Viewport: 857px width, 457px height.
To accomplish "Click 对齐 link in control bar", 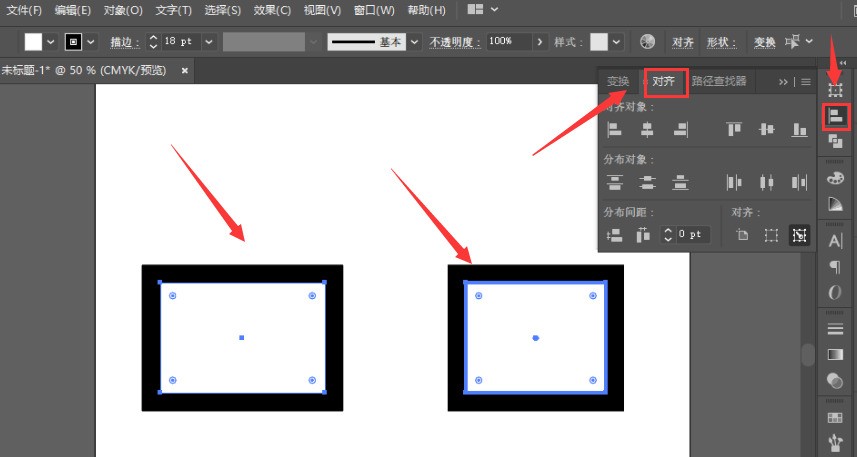I will pyautogui.click(x=683, y=43).
